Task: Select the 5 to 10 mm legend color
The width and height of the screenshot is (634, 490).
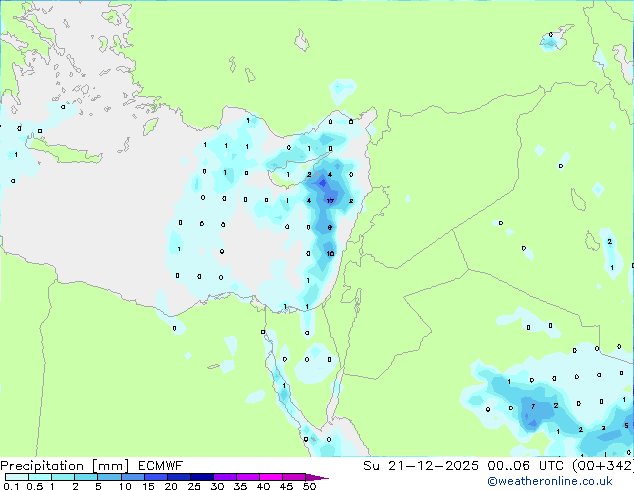Action: [109, 477]
